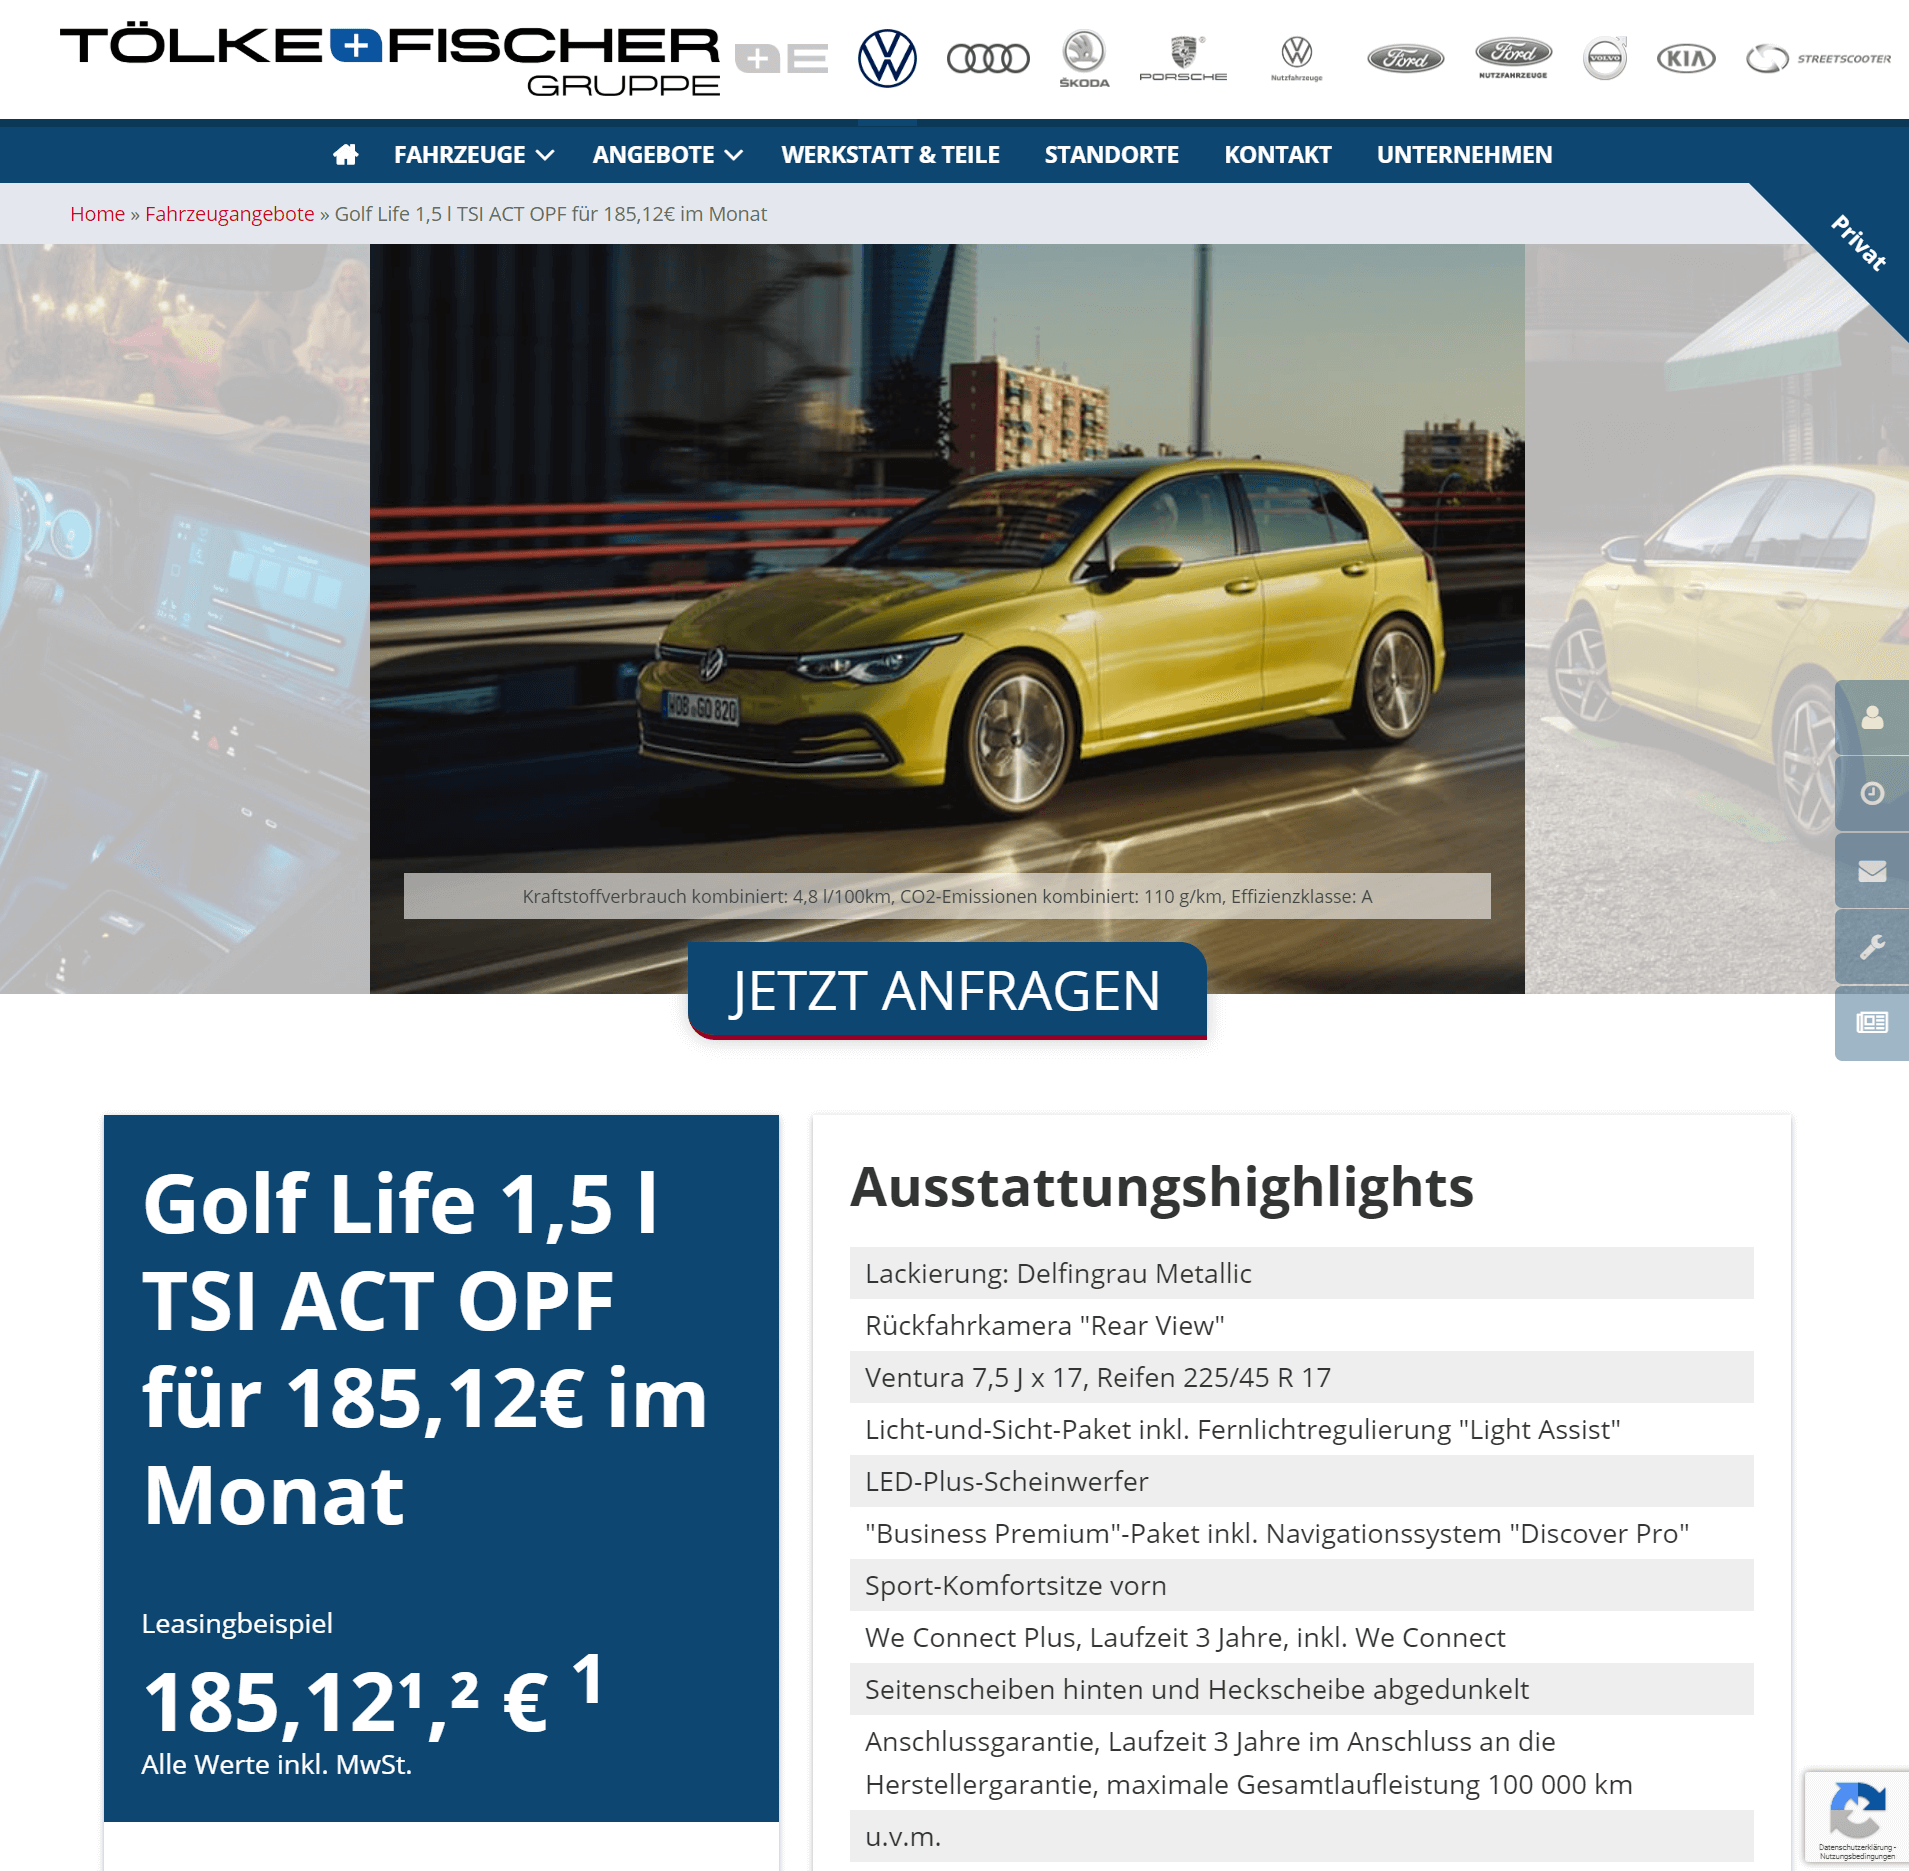Open the wrench service sidebar icon
Screen dimensions: 1909x1871
click(x=1872, y=946)
